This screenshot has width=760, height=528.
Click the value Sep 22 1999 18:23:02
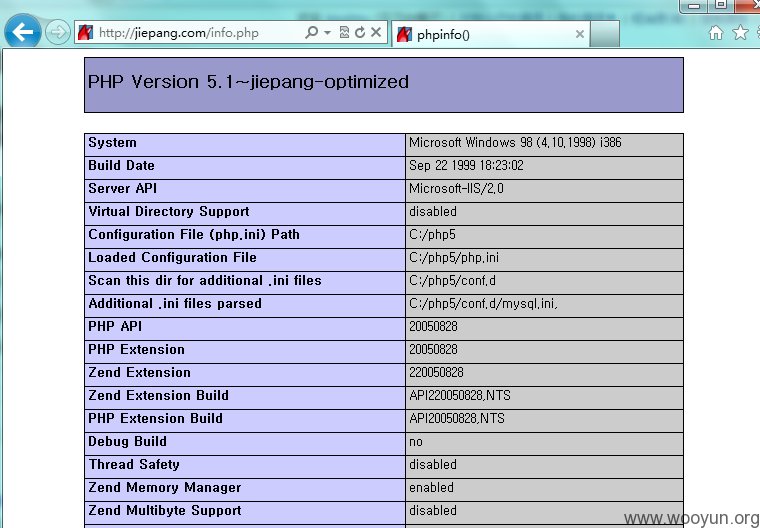[466, 165]
